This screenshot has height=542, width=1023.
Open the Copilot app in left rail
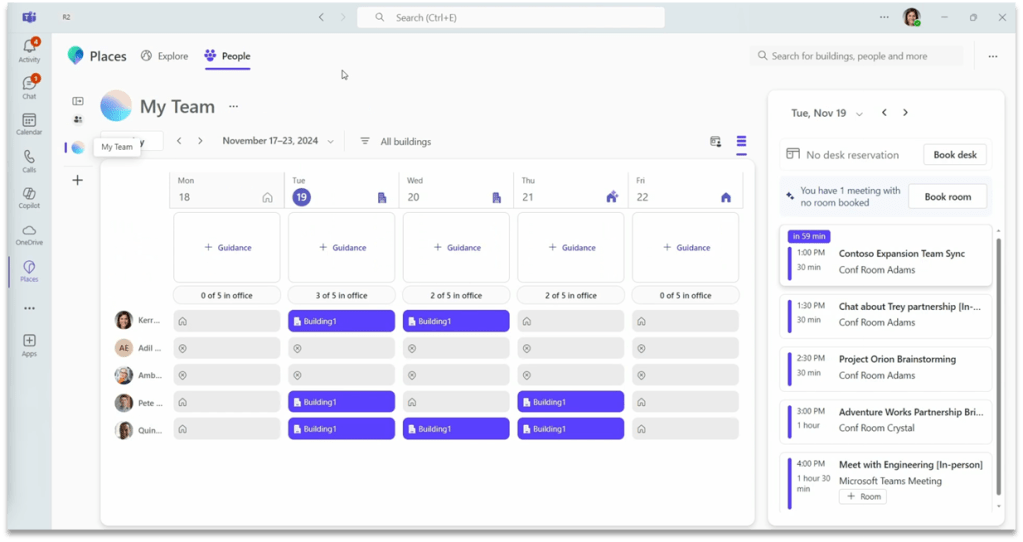point(29,197)
